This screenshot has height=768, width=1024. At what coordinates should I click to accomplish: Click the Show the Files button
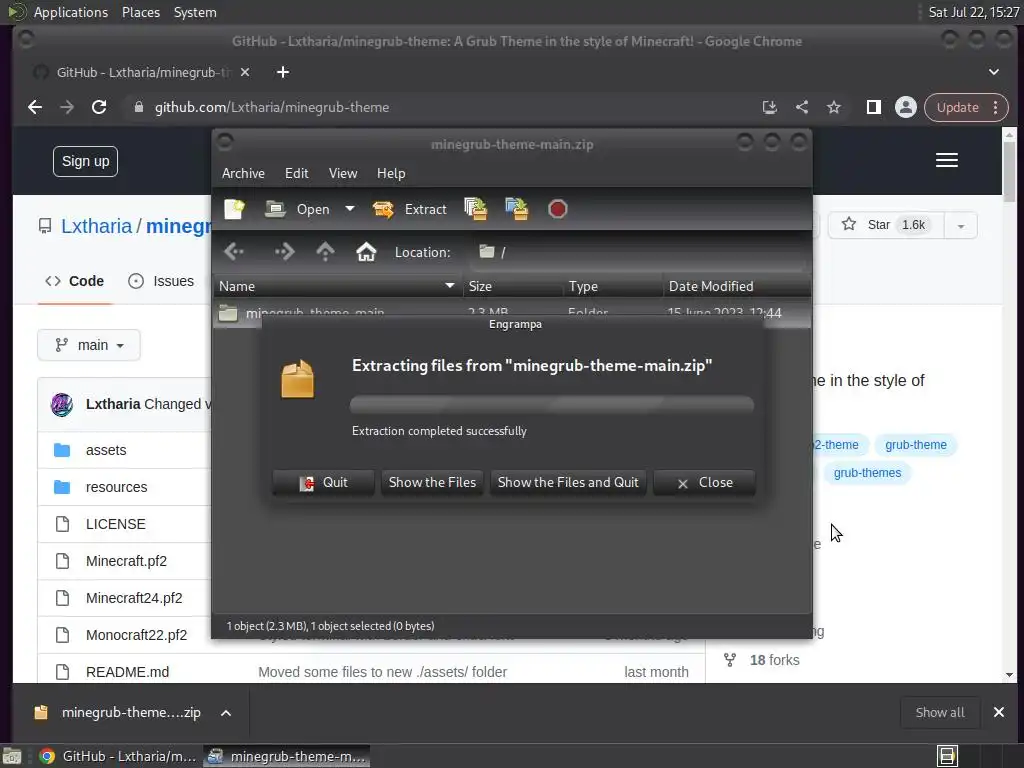tap(432, 483)
